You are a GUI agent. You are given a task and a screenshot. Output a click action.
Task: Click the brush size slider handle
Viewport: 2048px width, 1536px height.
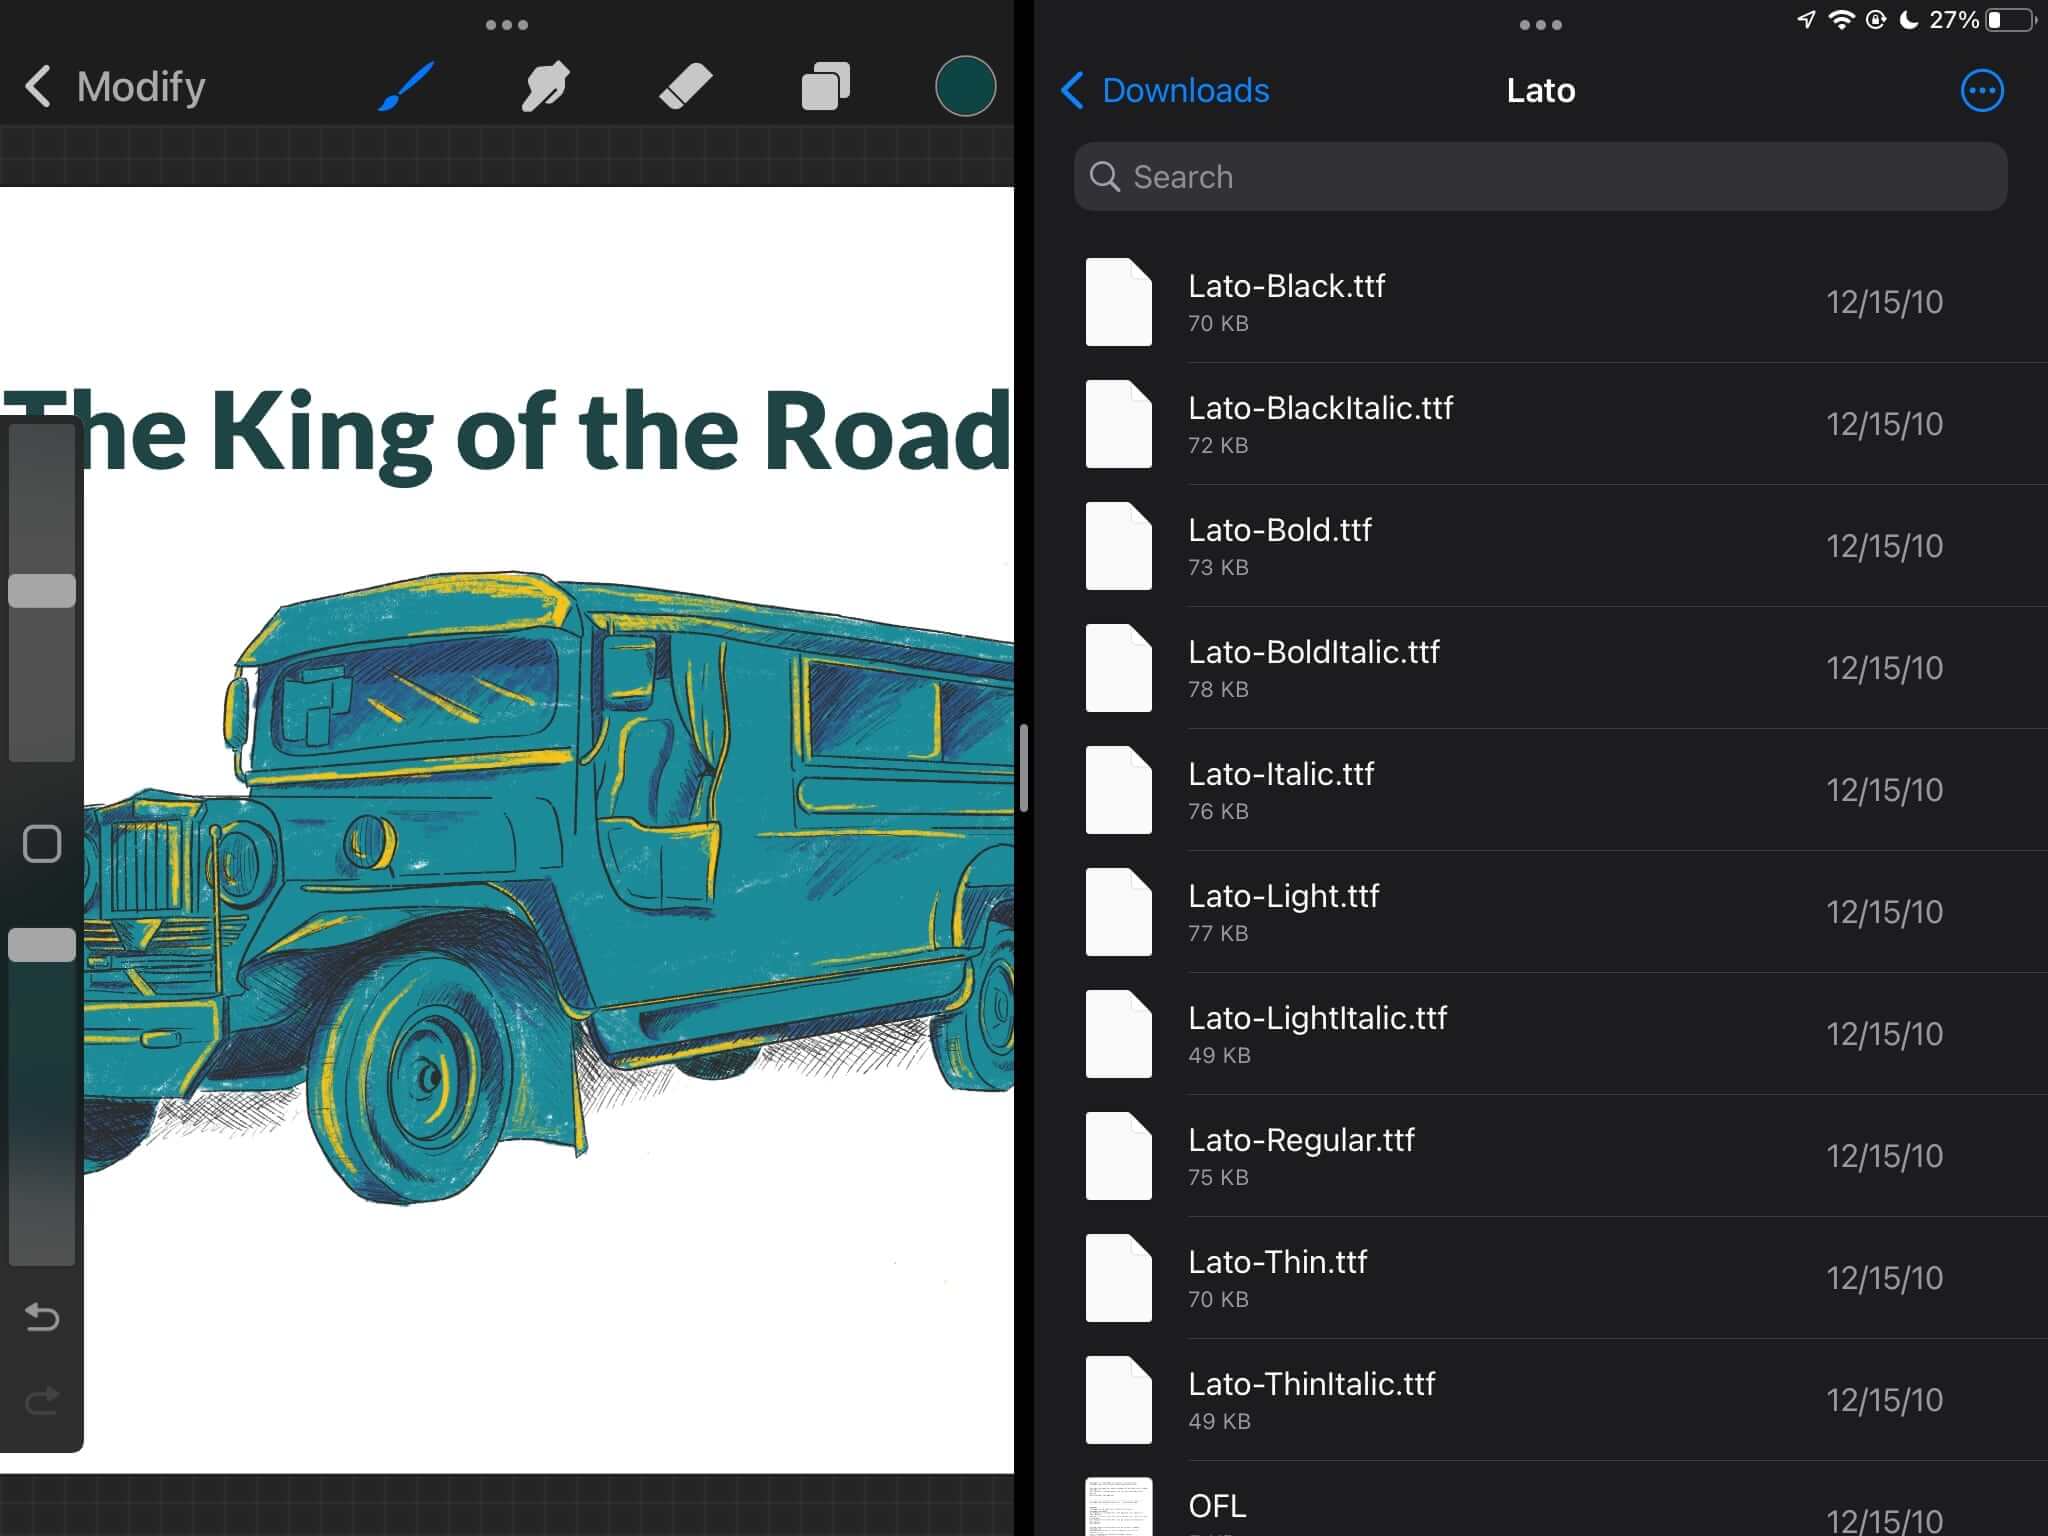click(42, 590)
